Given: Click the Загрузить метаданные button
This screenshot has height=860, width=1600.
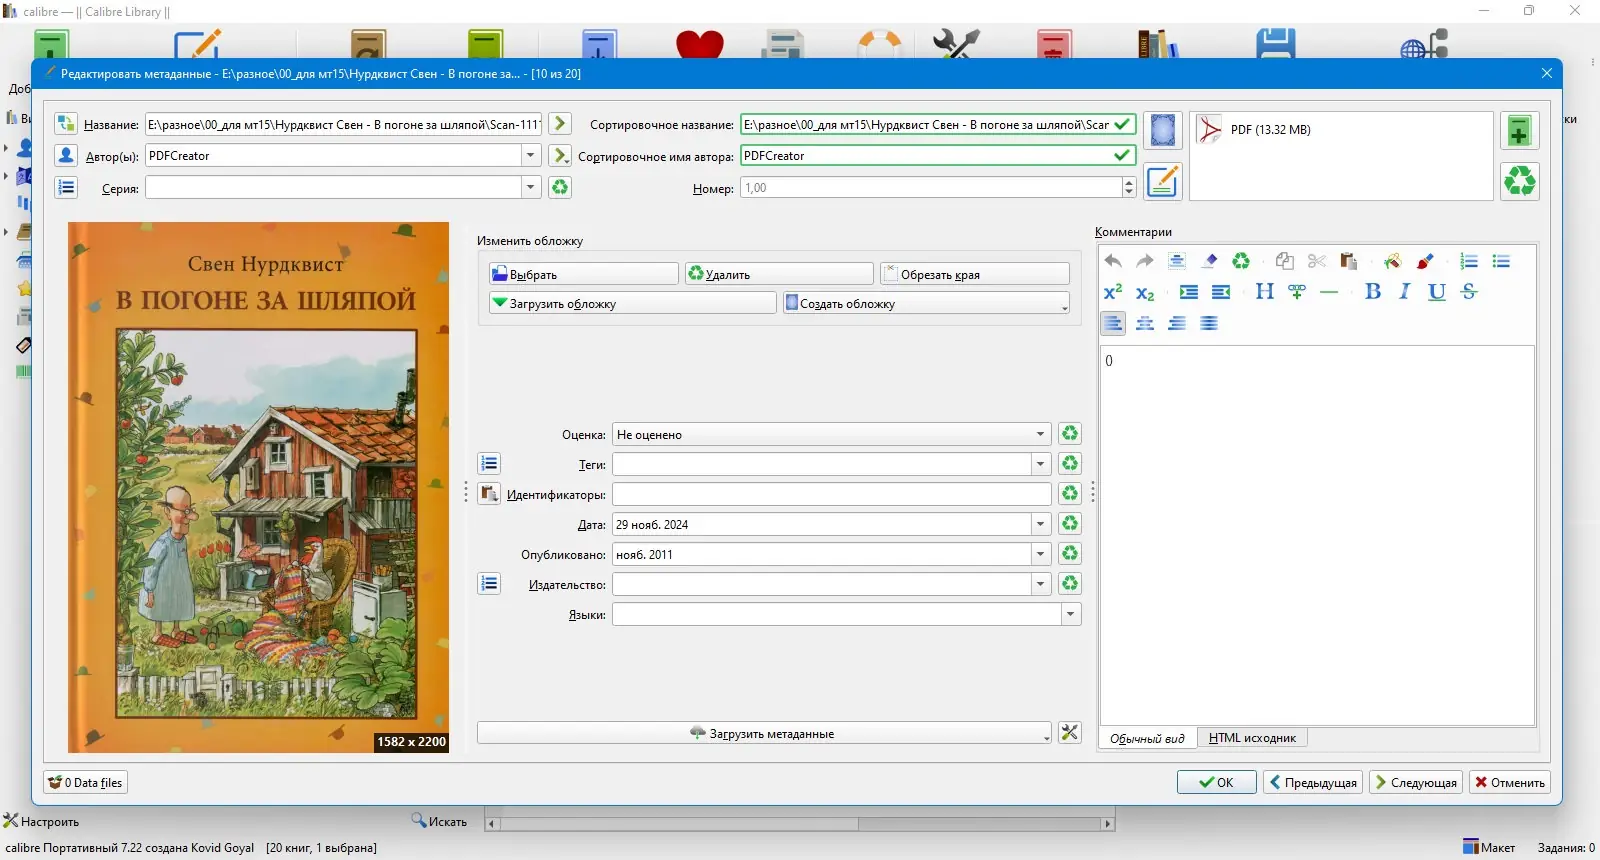Looking at the screenshot, I should [764, 733].
